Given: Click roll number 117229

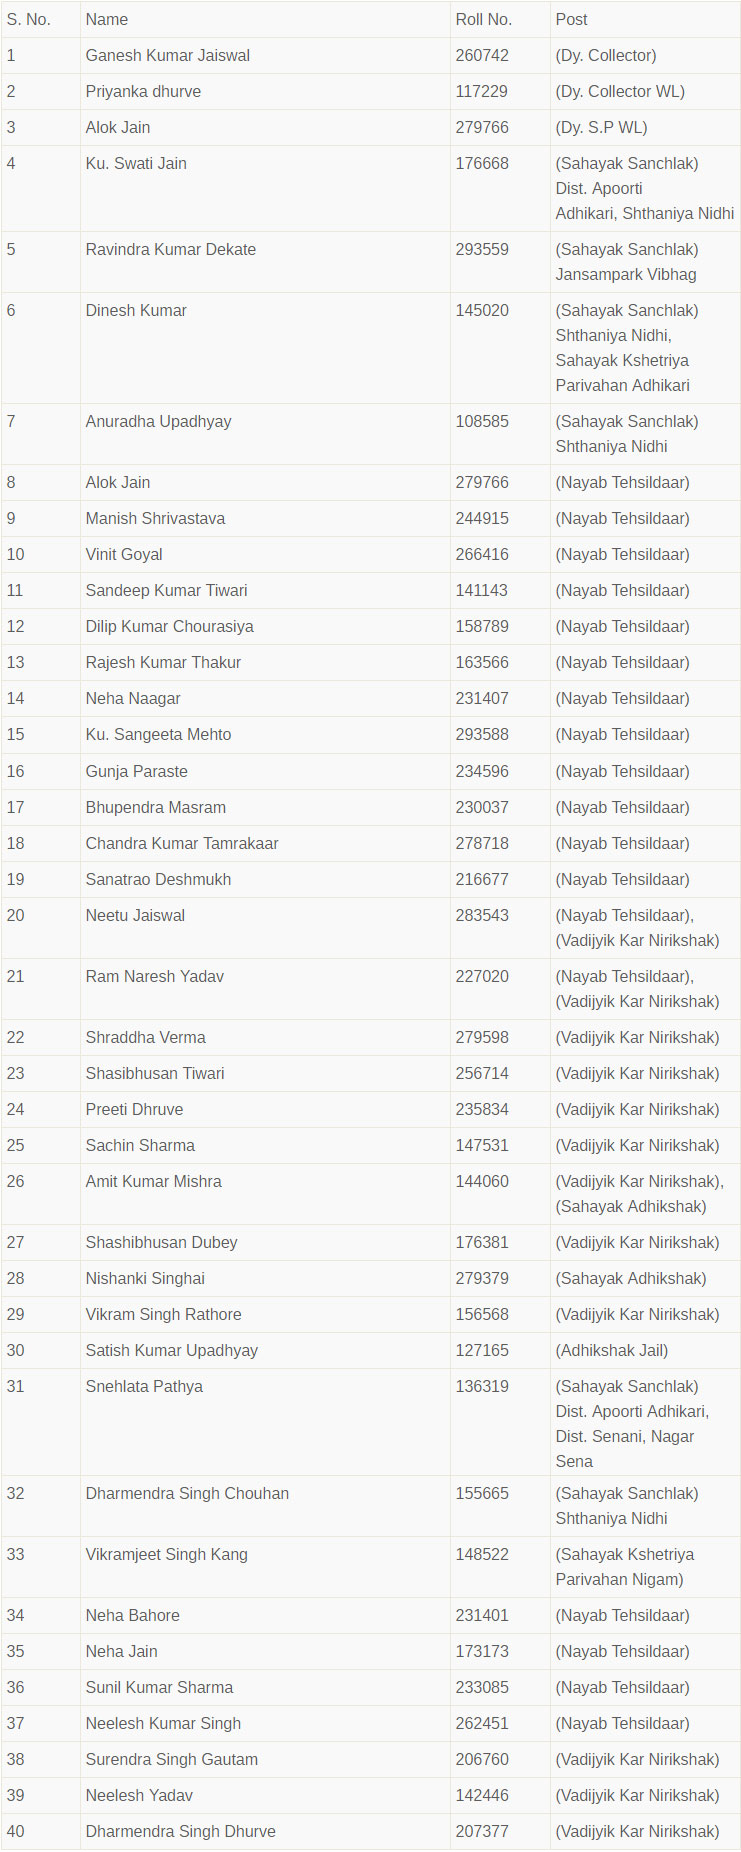Looking at the screenshot, I should click(x=482, y=91).
